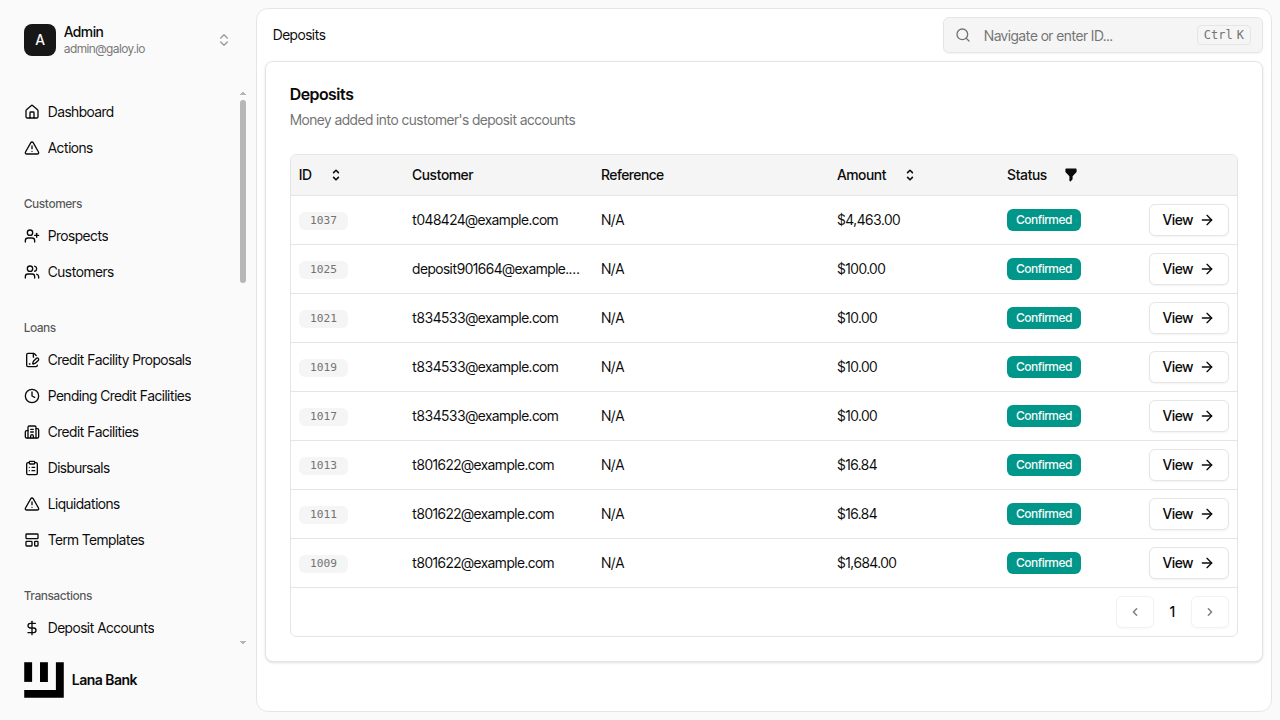Screen dimensions: 1280x720
Task: Click ID badge 1013
Action: pyautogui.click(x=323, y=465)
